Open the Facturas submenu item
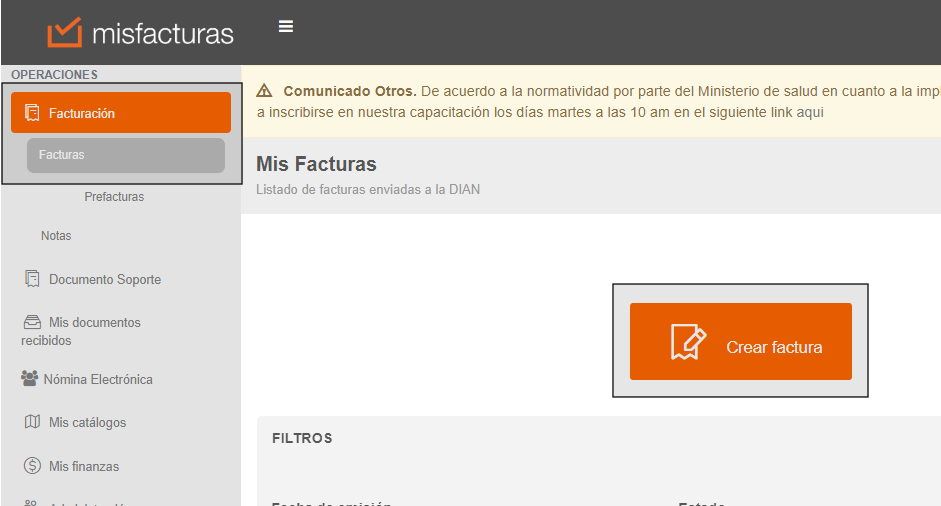The image size is (941, 506). tap(126, 155)
